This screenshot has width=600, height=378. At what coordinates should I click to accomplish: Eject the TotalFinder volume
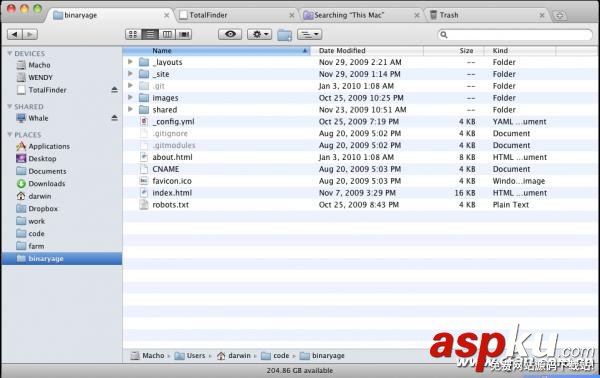click(x=114, y=90)
